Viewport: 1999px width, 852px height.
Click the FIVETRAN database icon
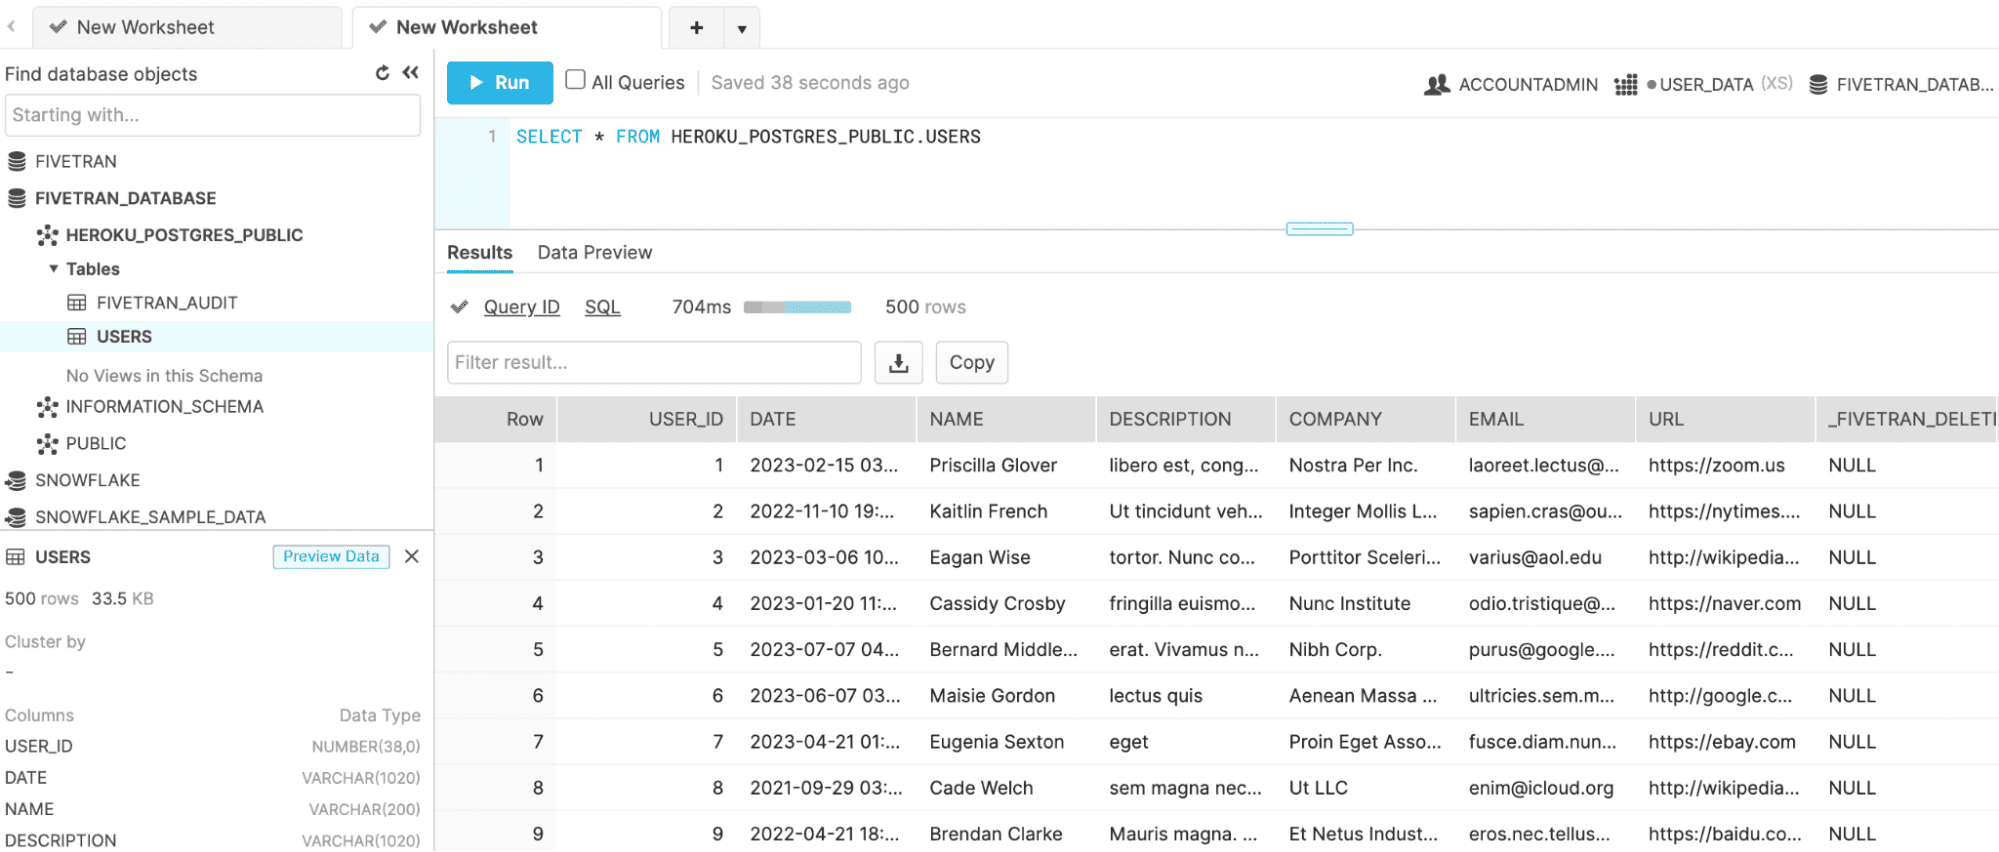pos(17,161)
